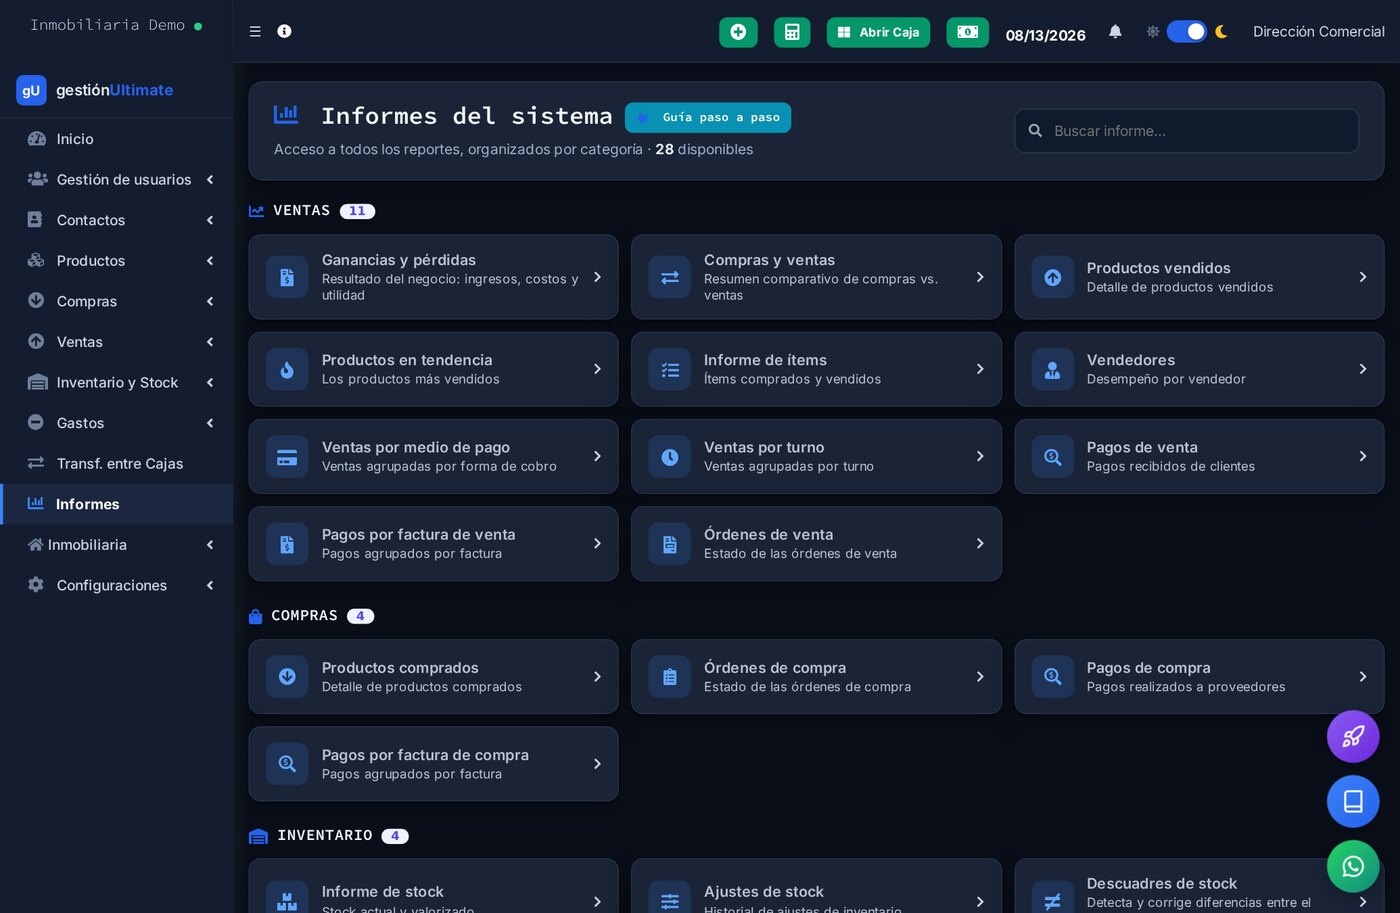Click the moon icon in header
This screenshot has height=913, width=1400.
pos(1221,32)
